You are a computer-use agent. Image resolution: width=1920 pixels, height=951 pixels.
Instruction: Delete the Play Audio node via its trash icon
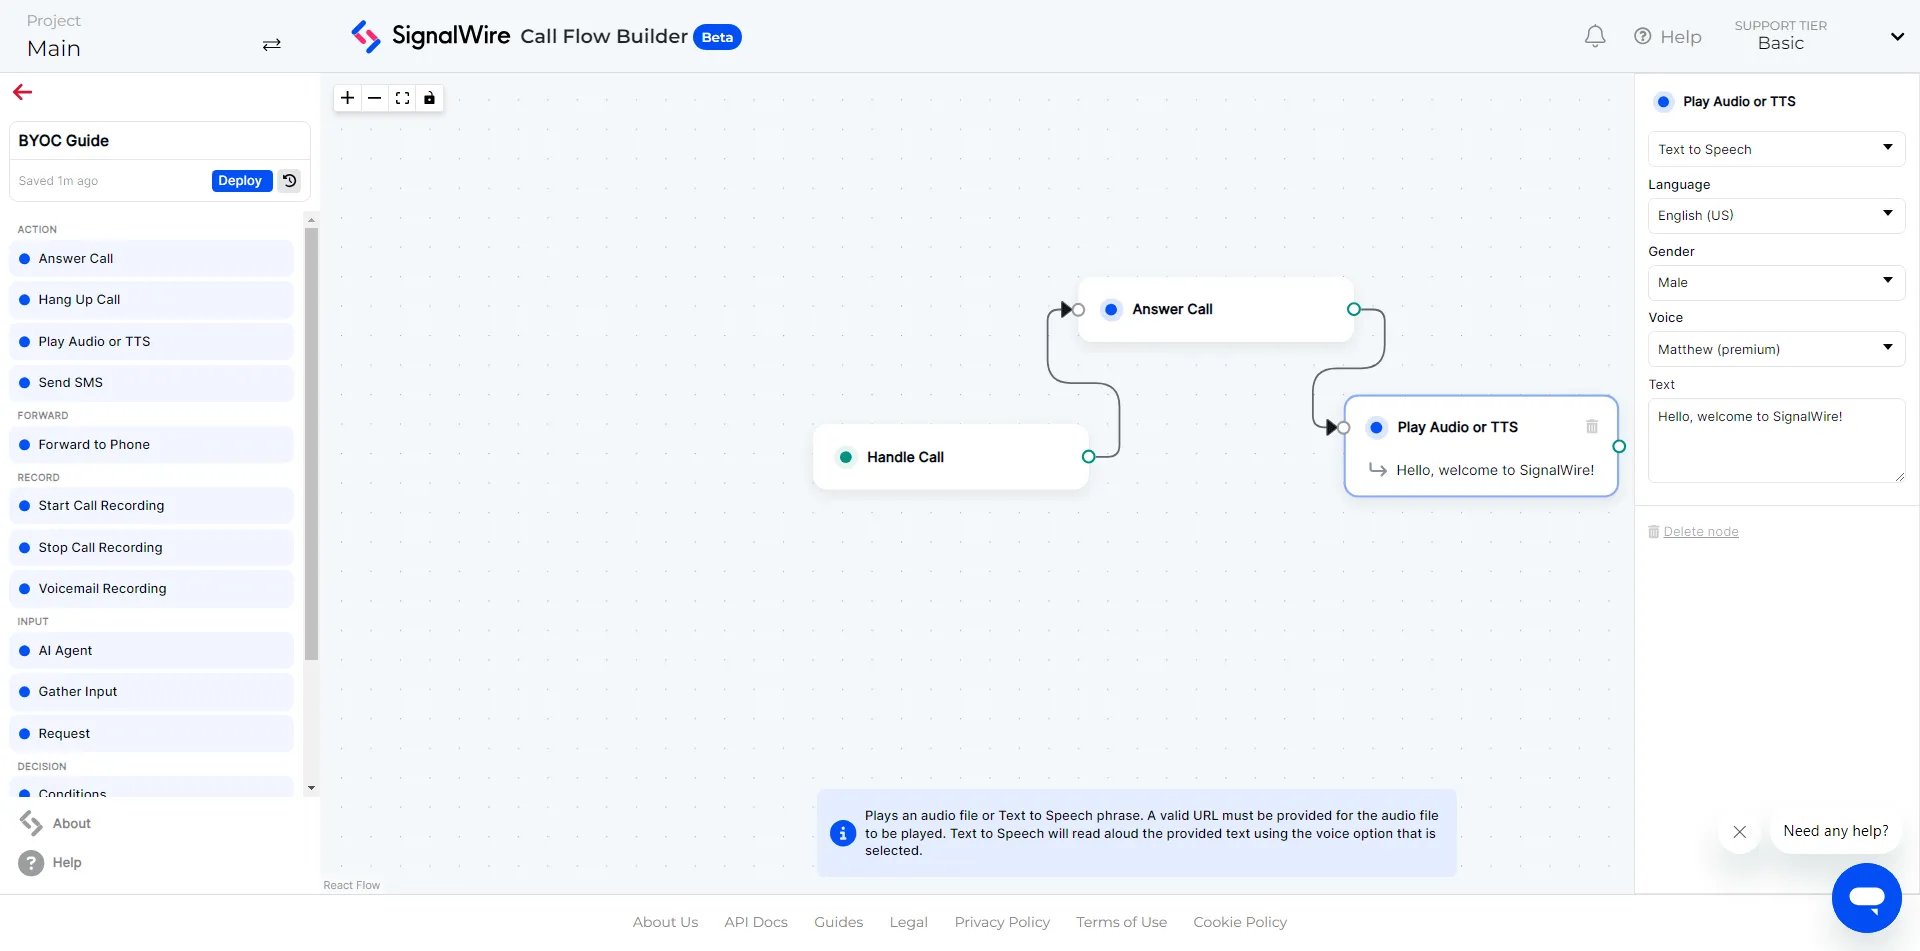[1592, 426]
